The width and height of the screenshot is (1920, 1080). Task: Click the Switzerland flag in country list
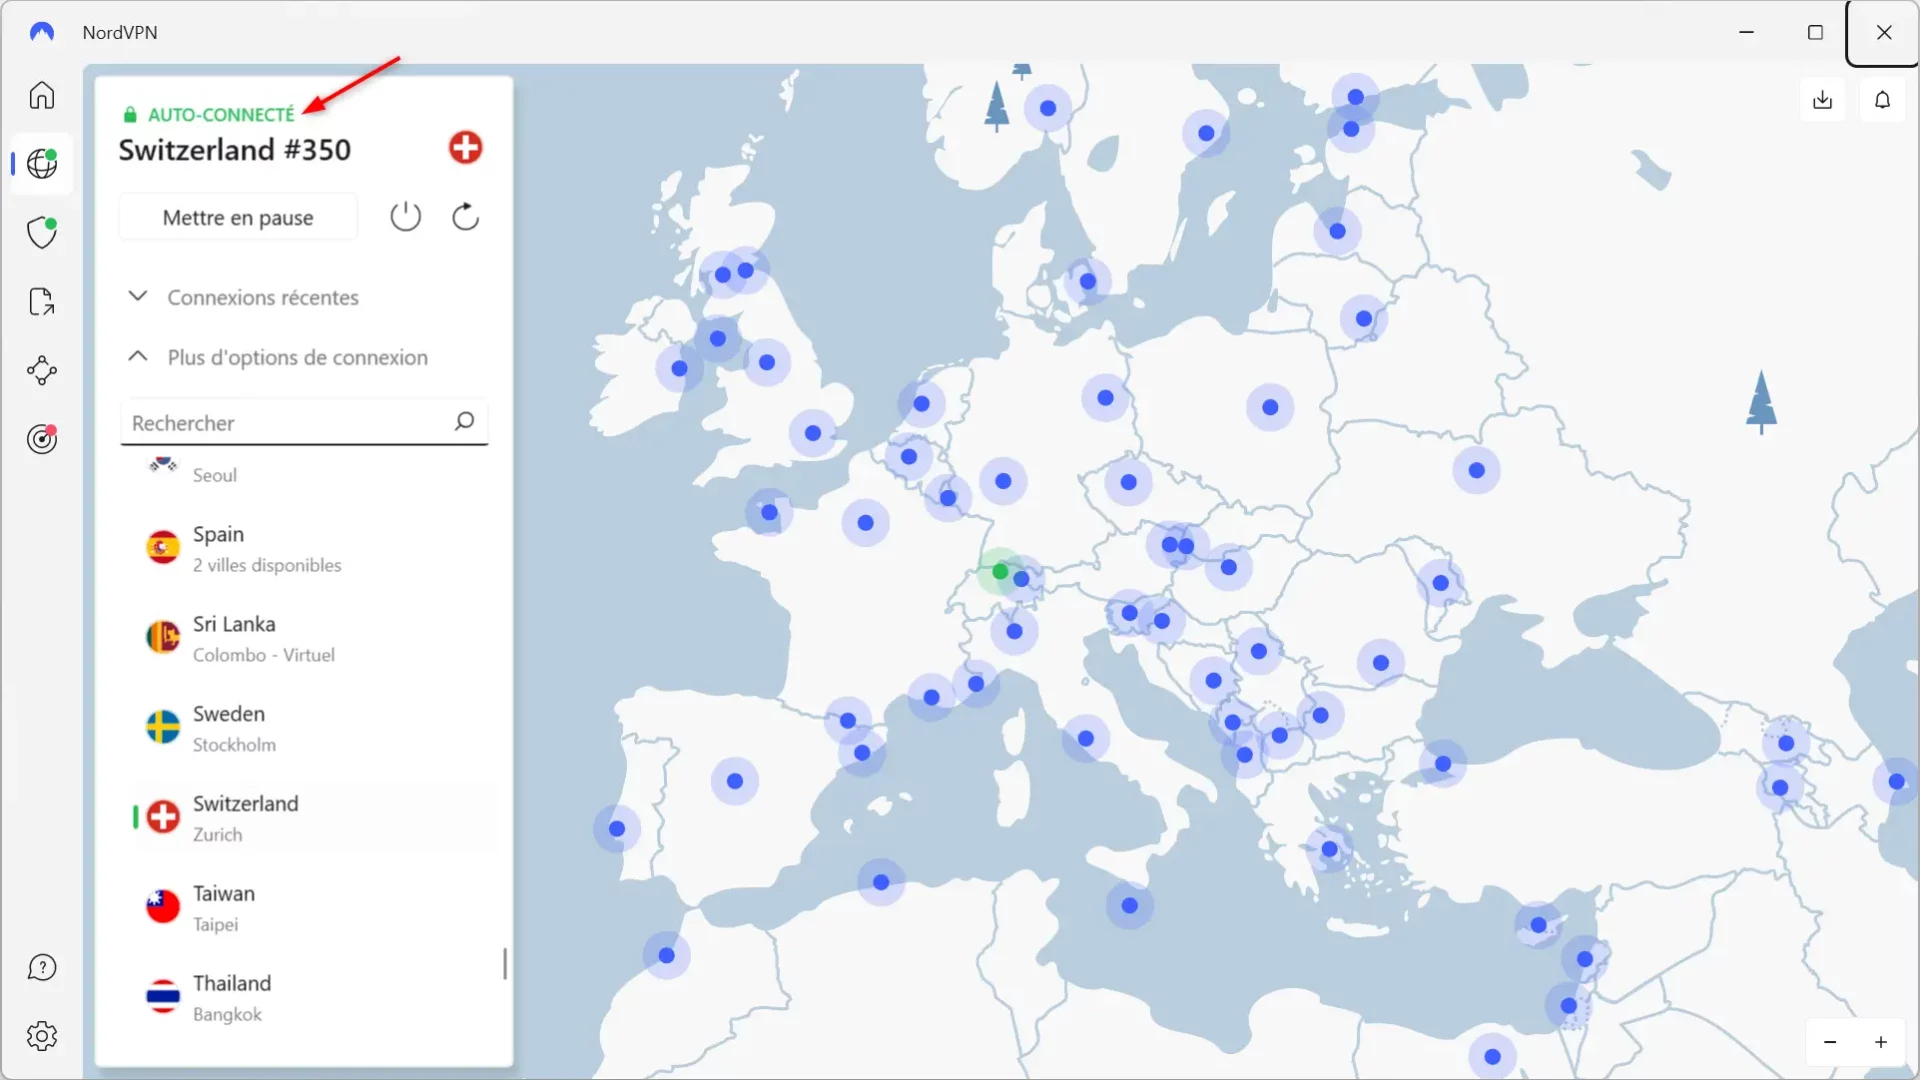163,817
